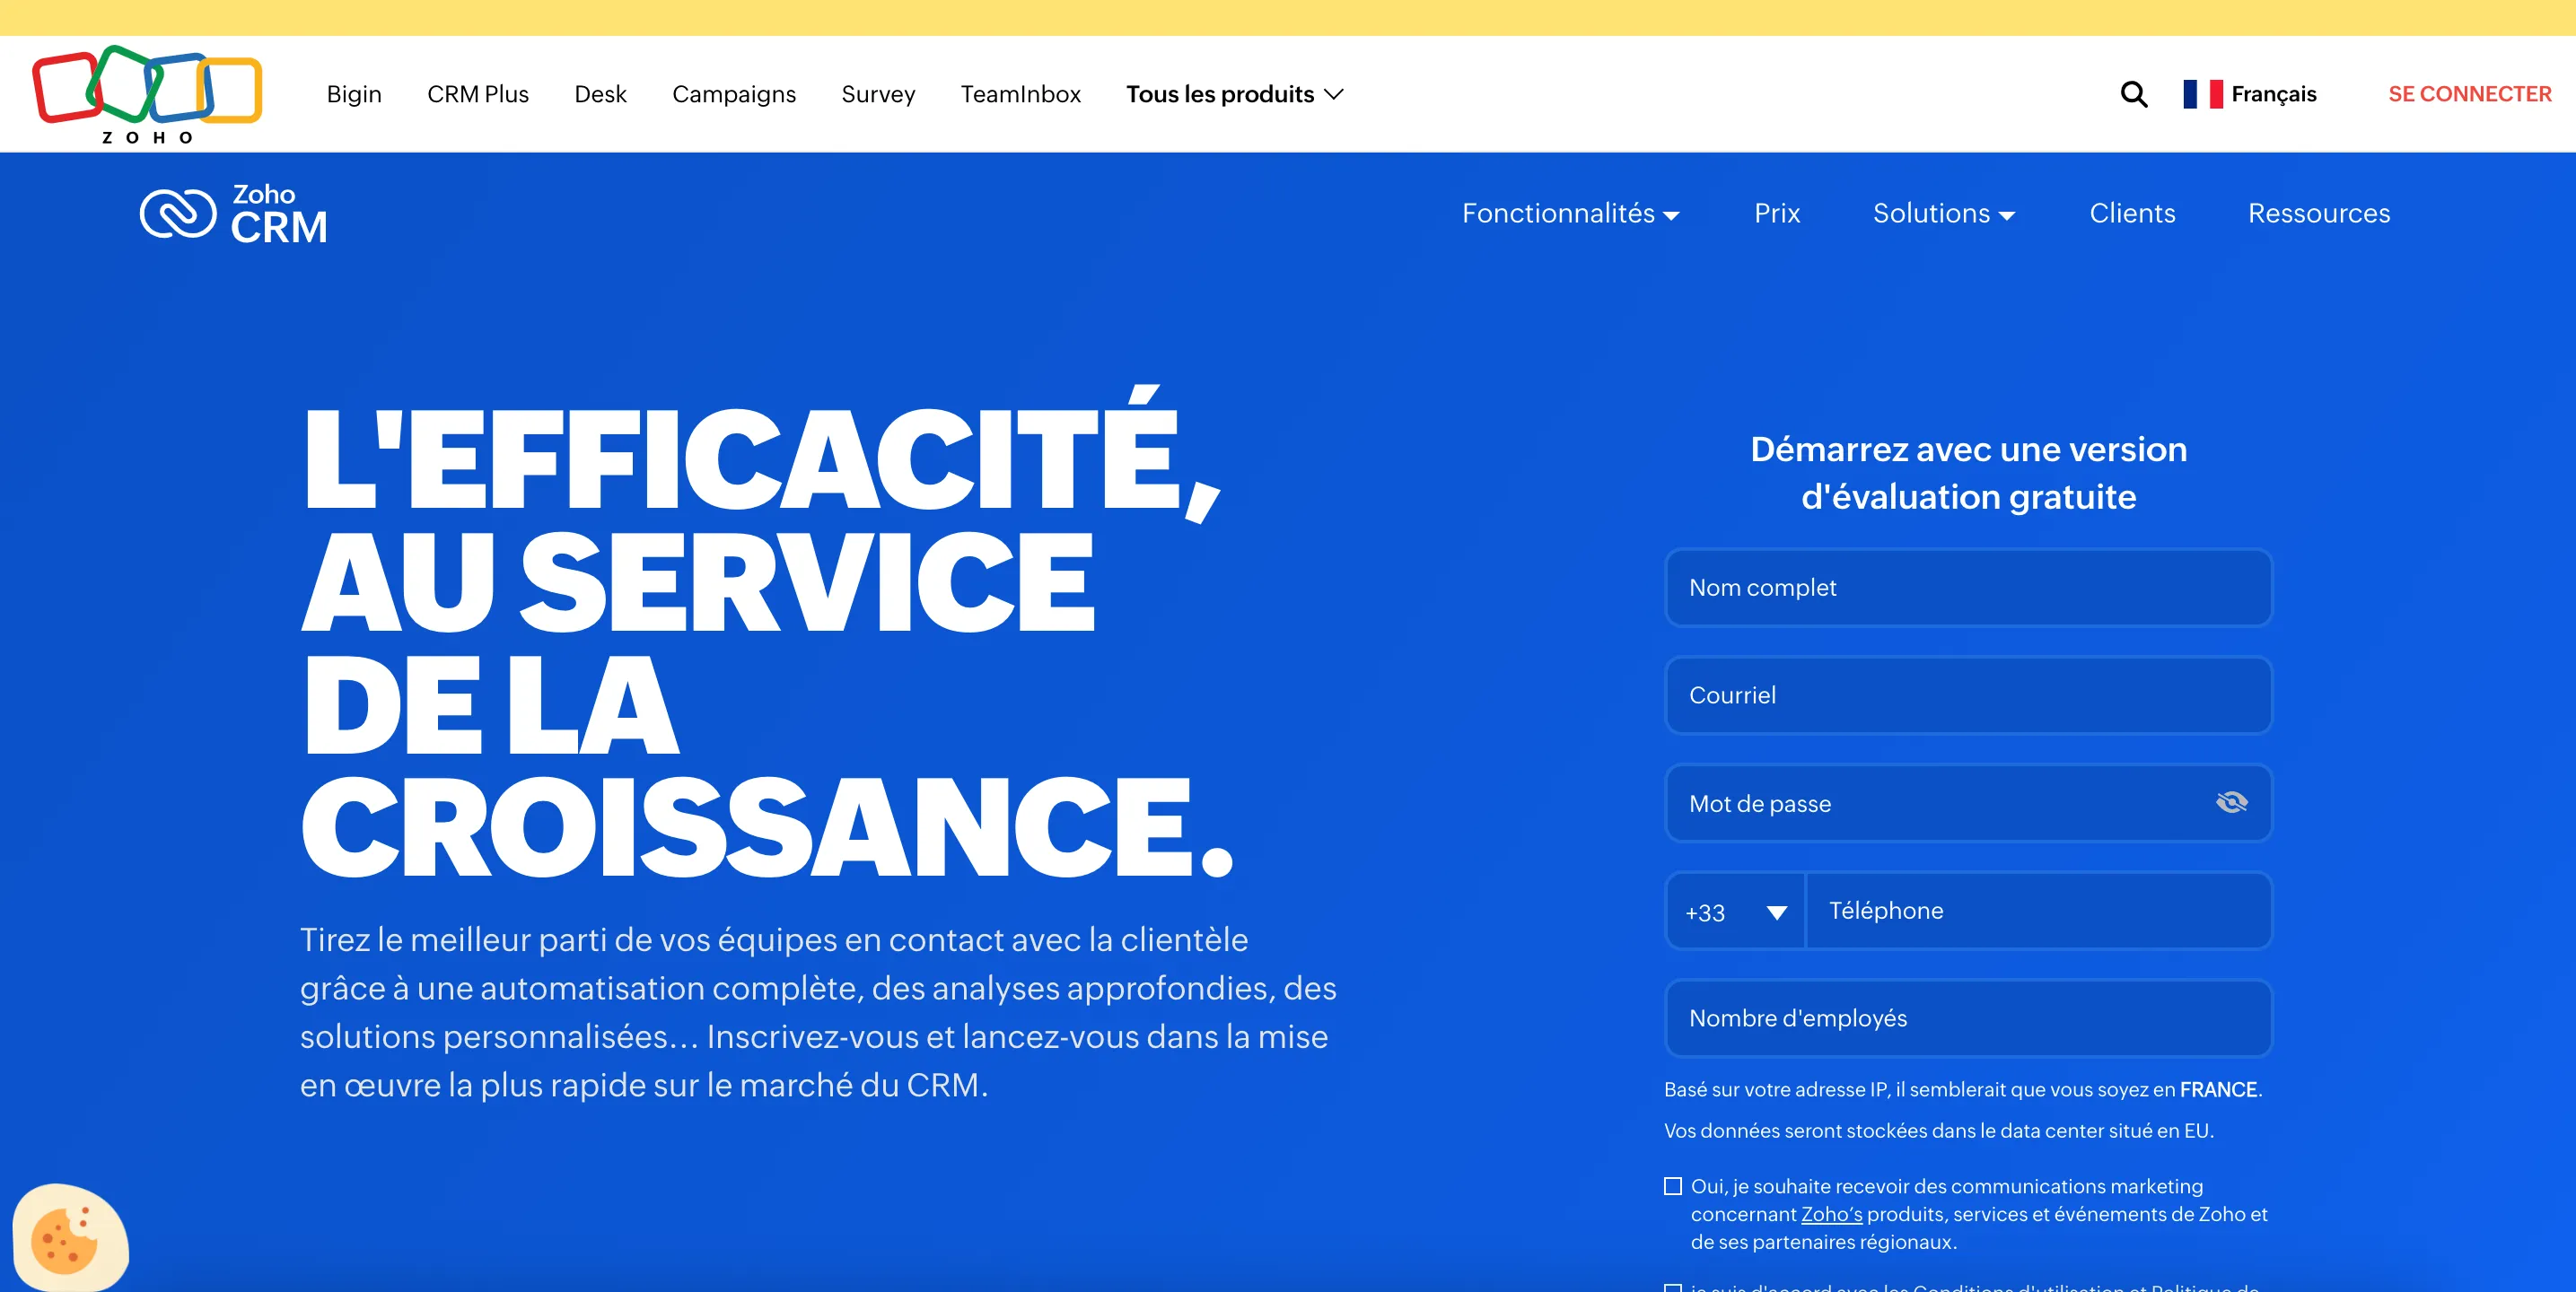
Task: Open the cookie preferences icon
Action: pyautogui.click(x=70, y=1238)
